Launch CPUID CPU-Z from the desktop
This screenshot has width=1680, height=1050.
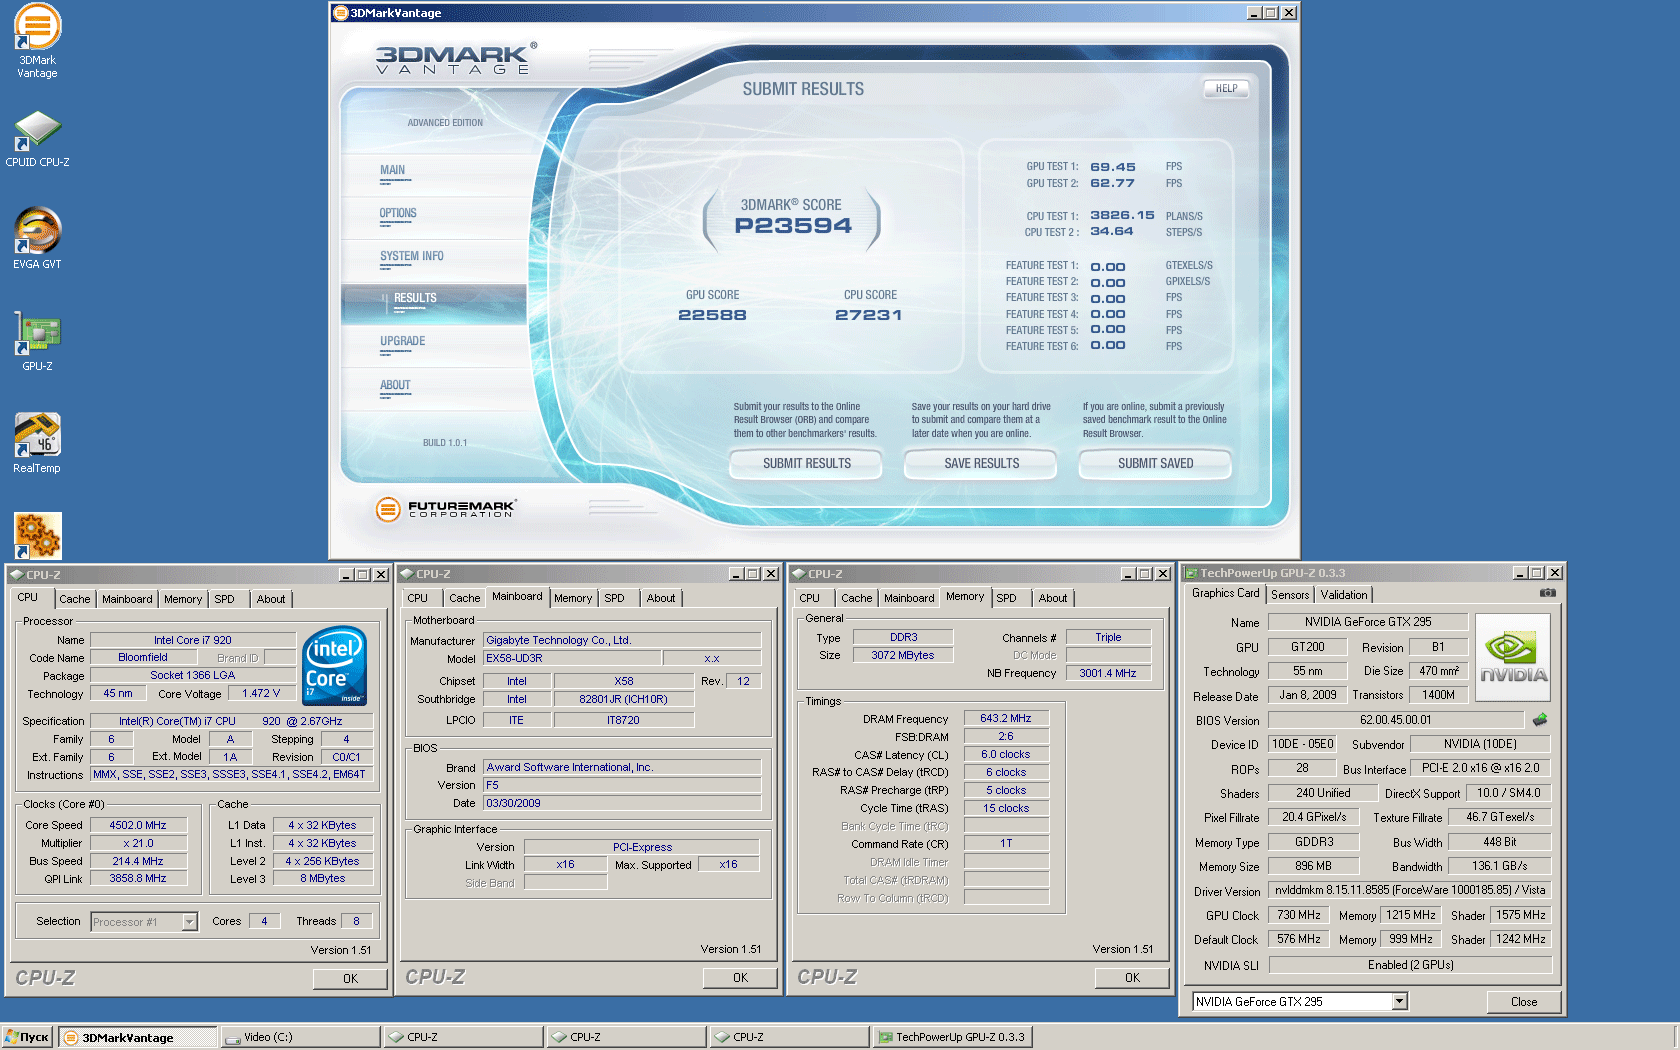tap(37, 139)
